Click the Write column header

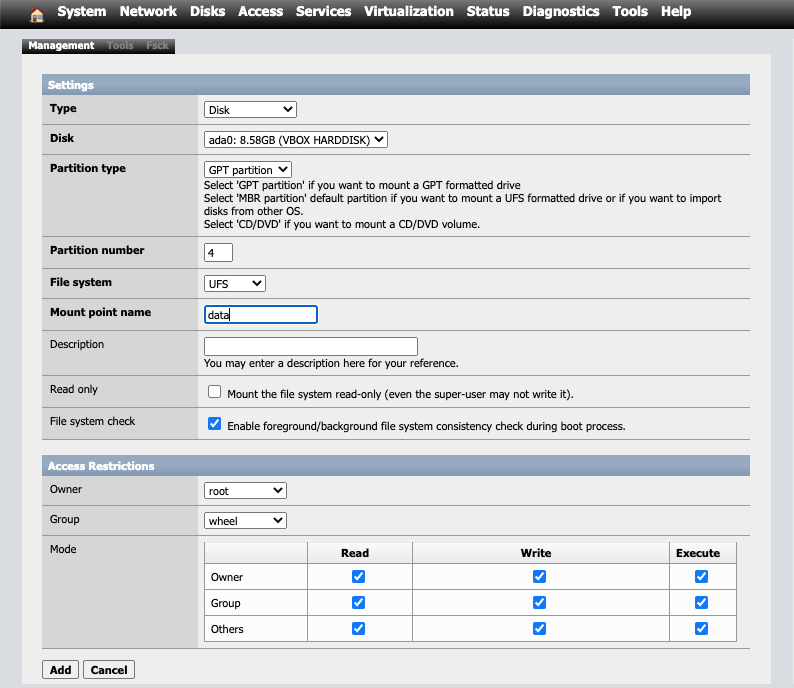[536, 553]
